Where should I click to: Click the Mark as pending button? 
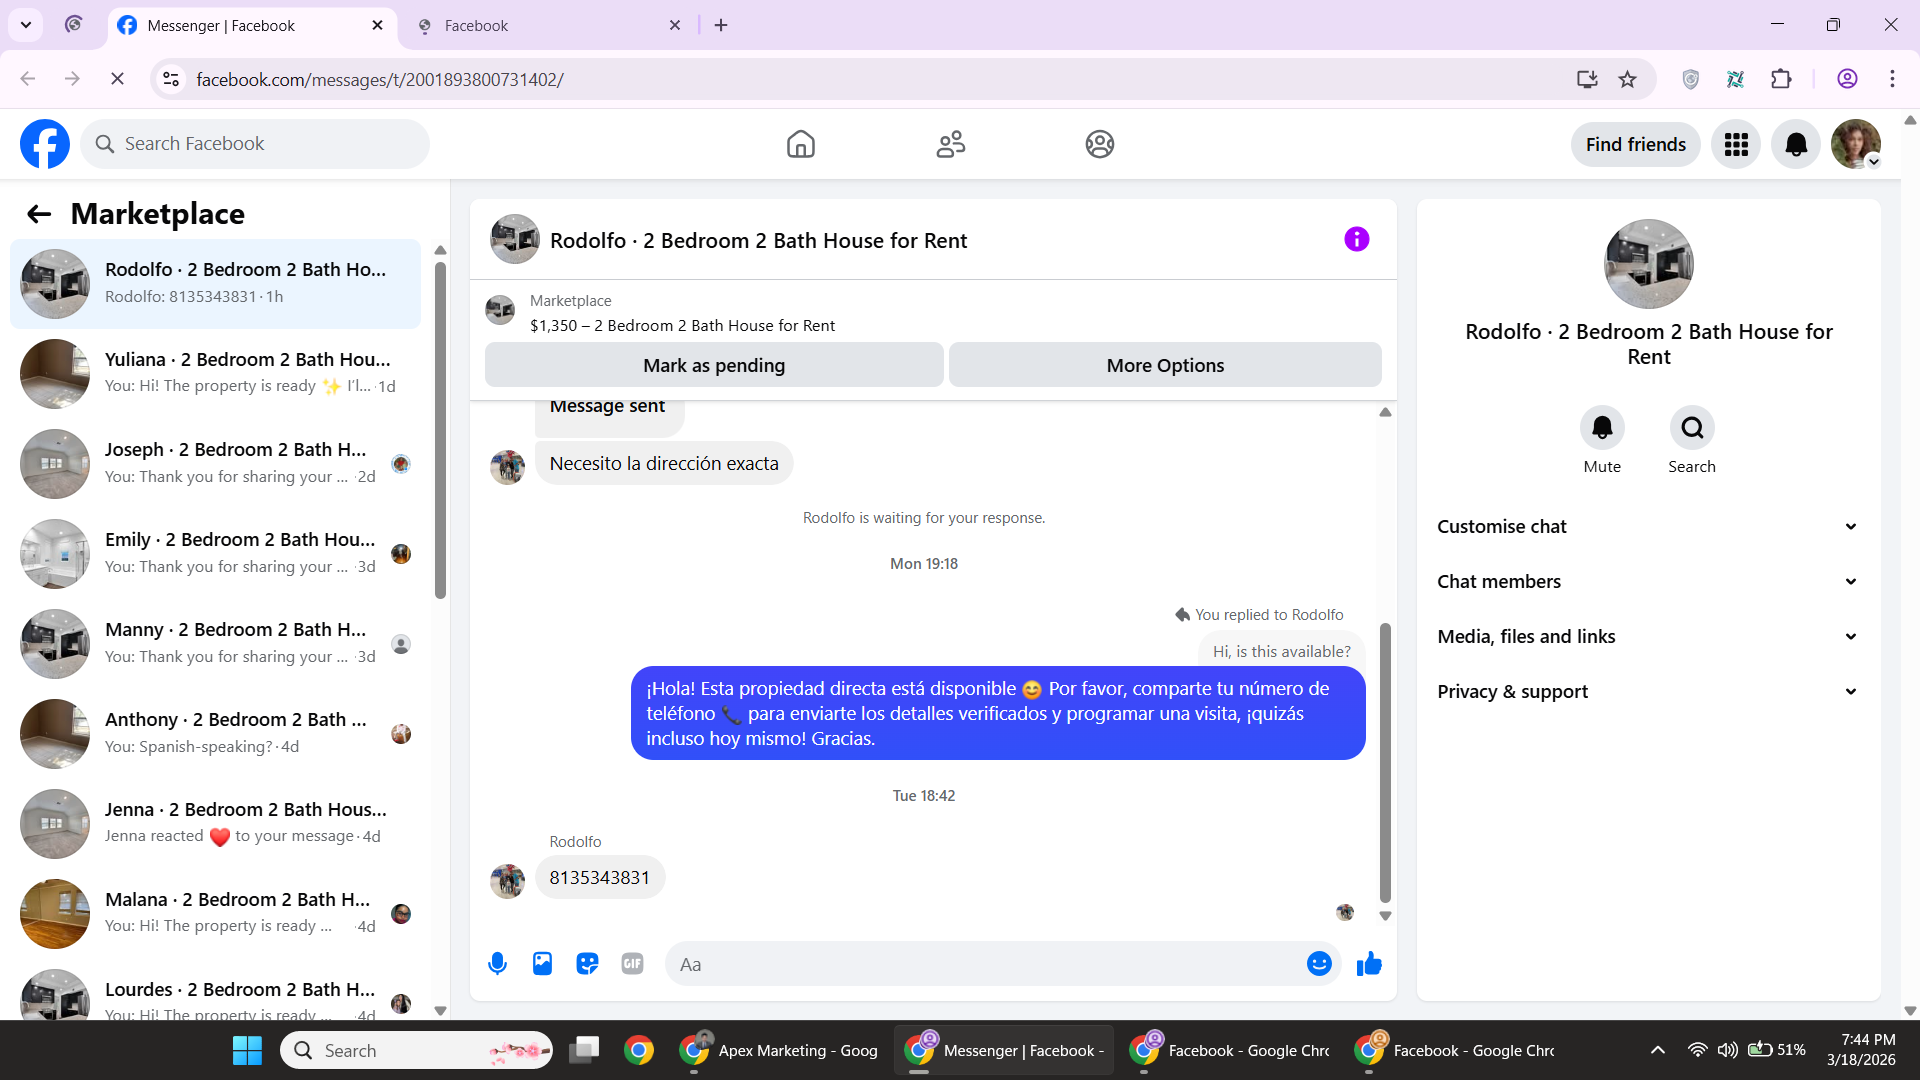714,366
